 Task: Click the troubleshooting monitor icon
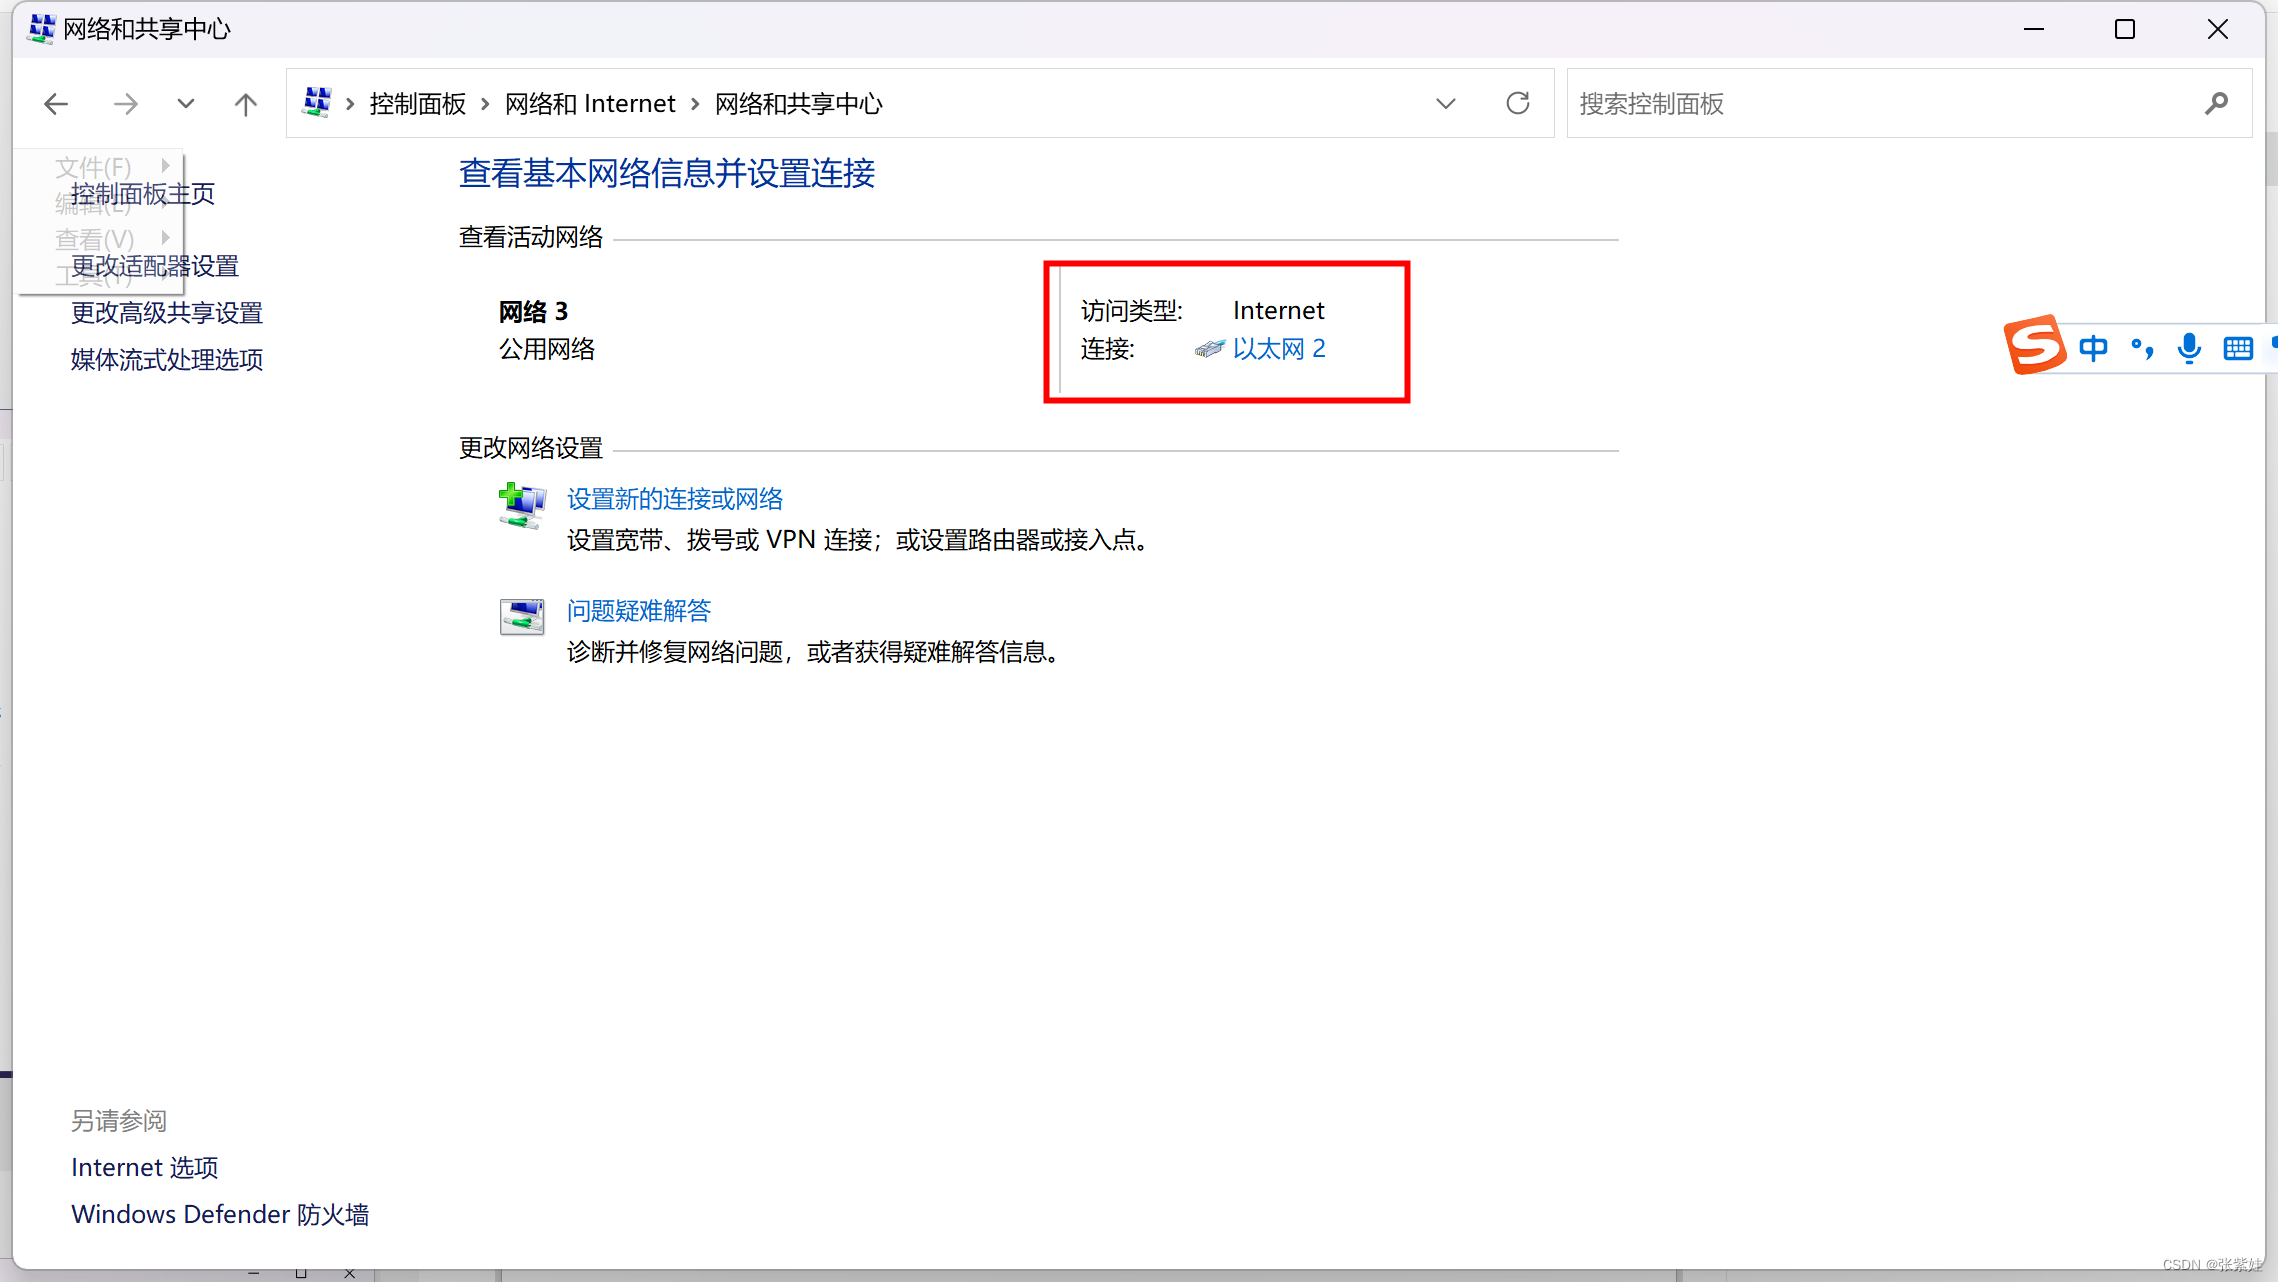521,617
